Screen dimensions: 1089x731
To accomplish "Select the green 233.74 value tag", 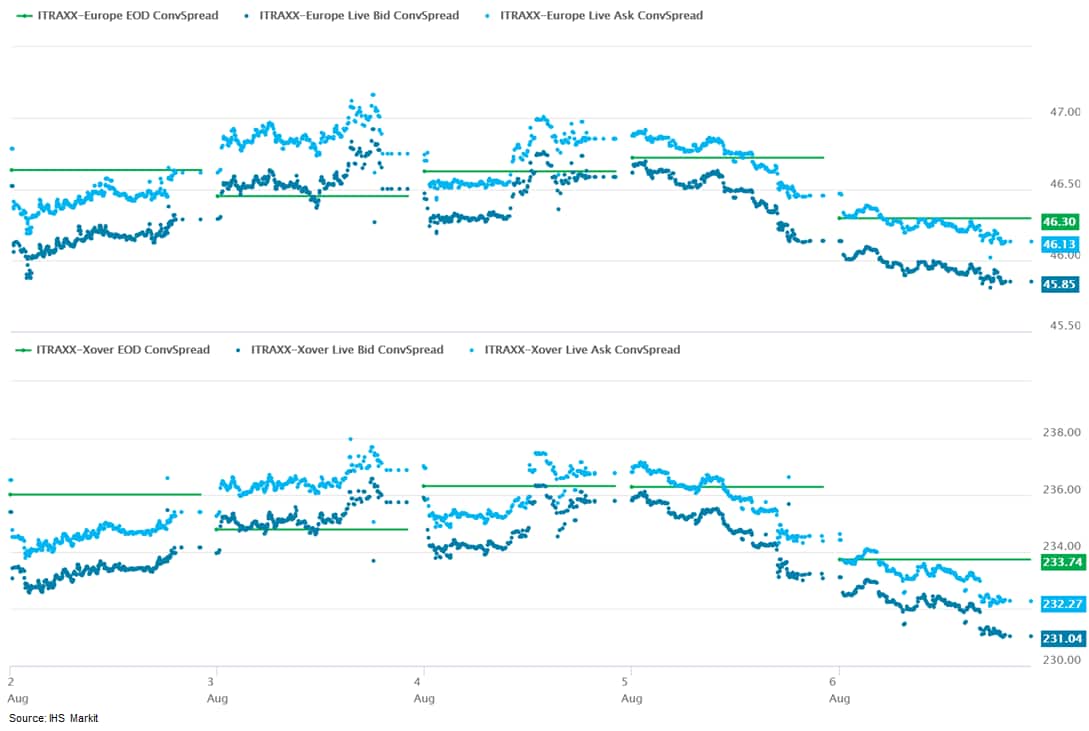I will point(1062,562).
